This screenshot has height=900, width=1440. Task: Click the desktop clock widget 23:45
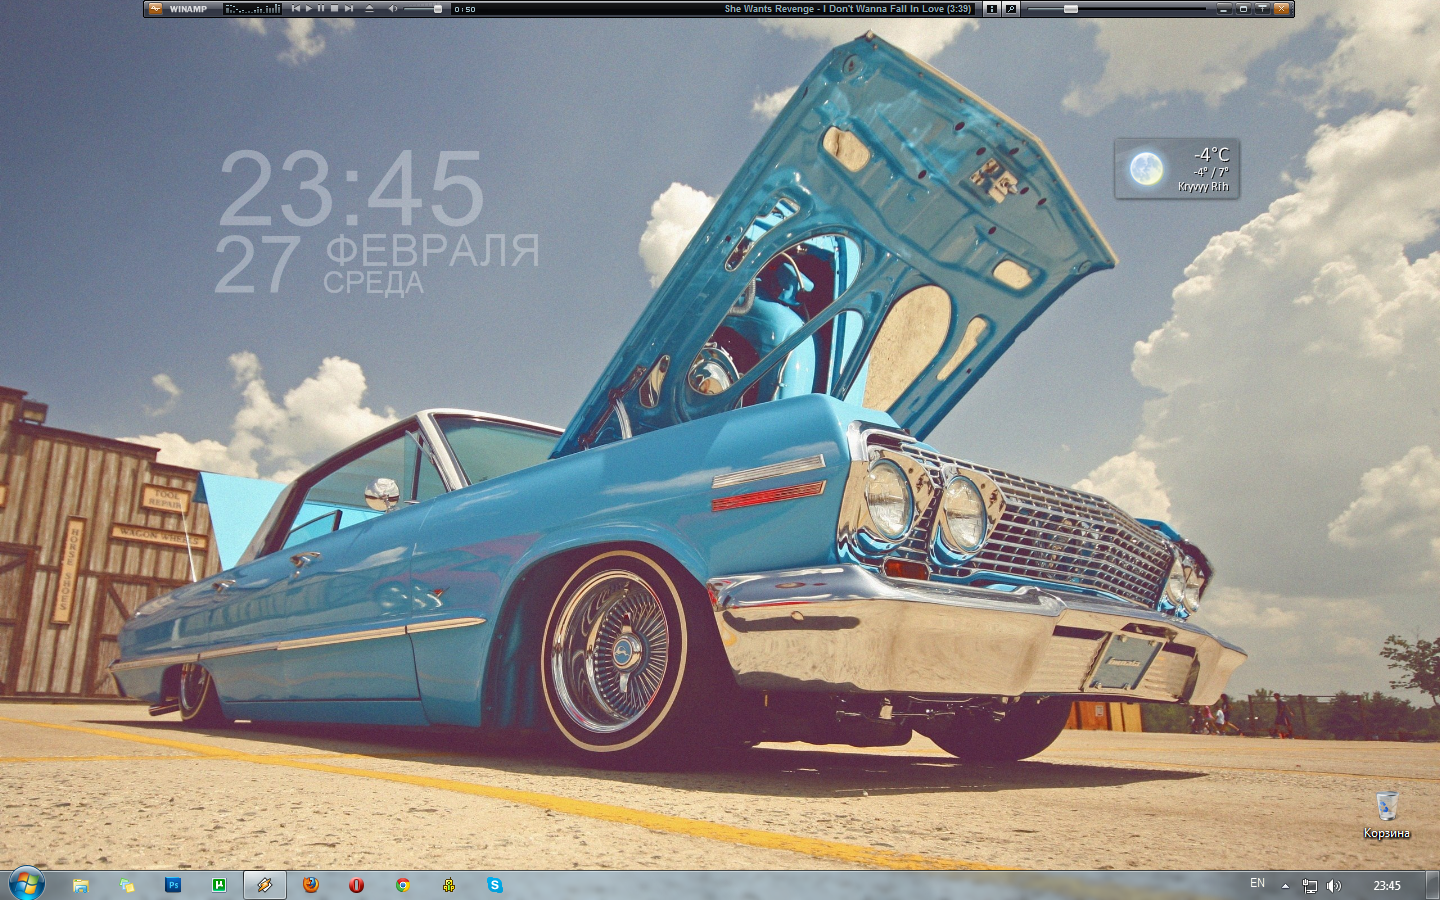click(x=351, y=188)
